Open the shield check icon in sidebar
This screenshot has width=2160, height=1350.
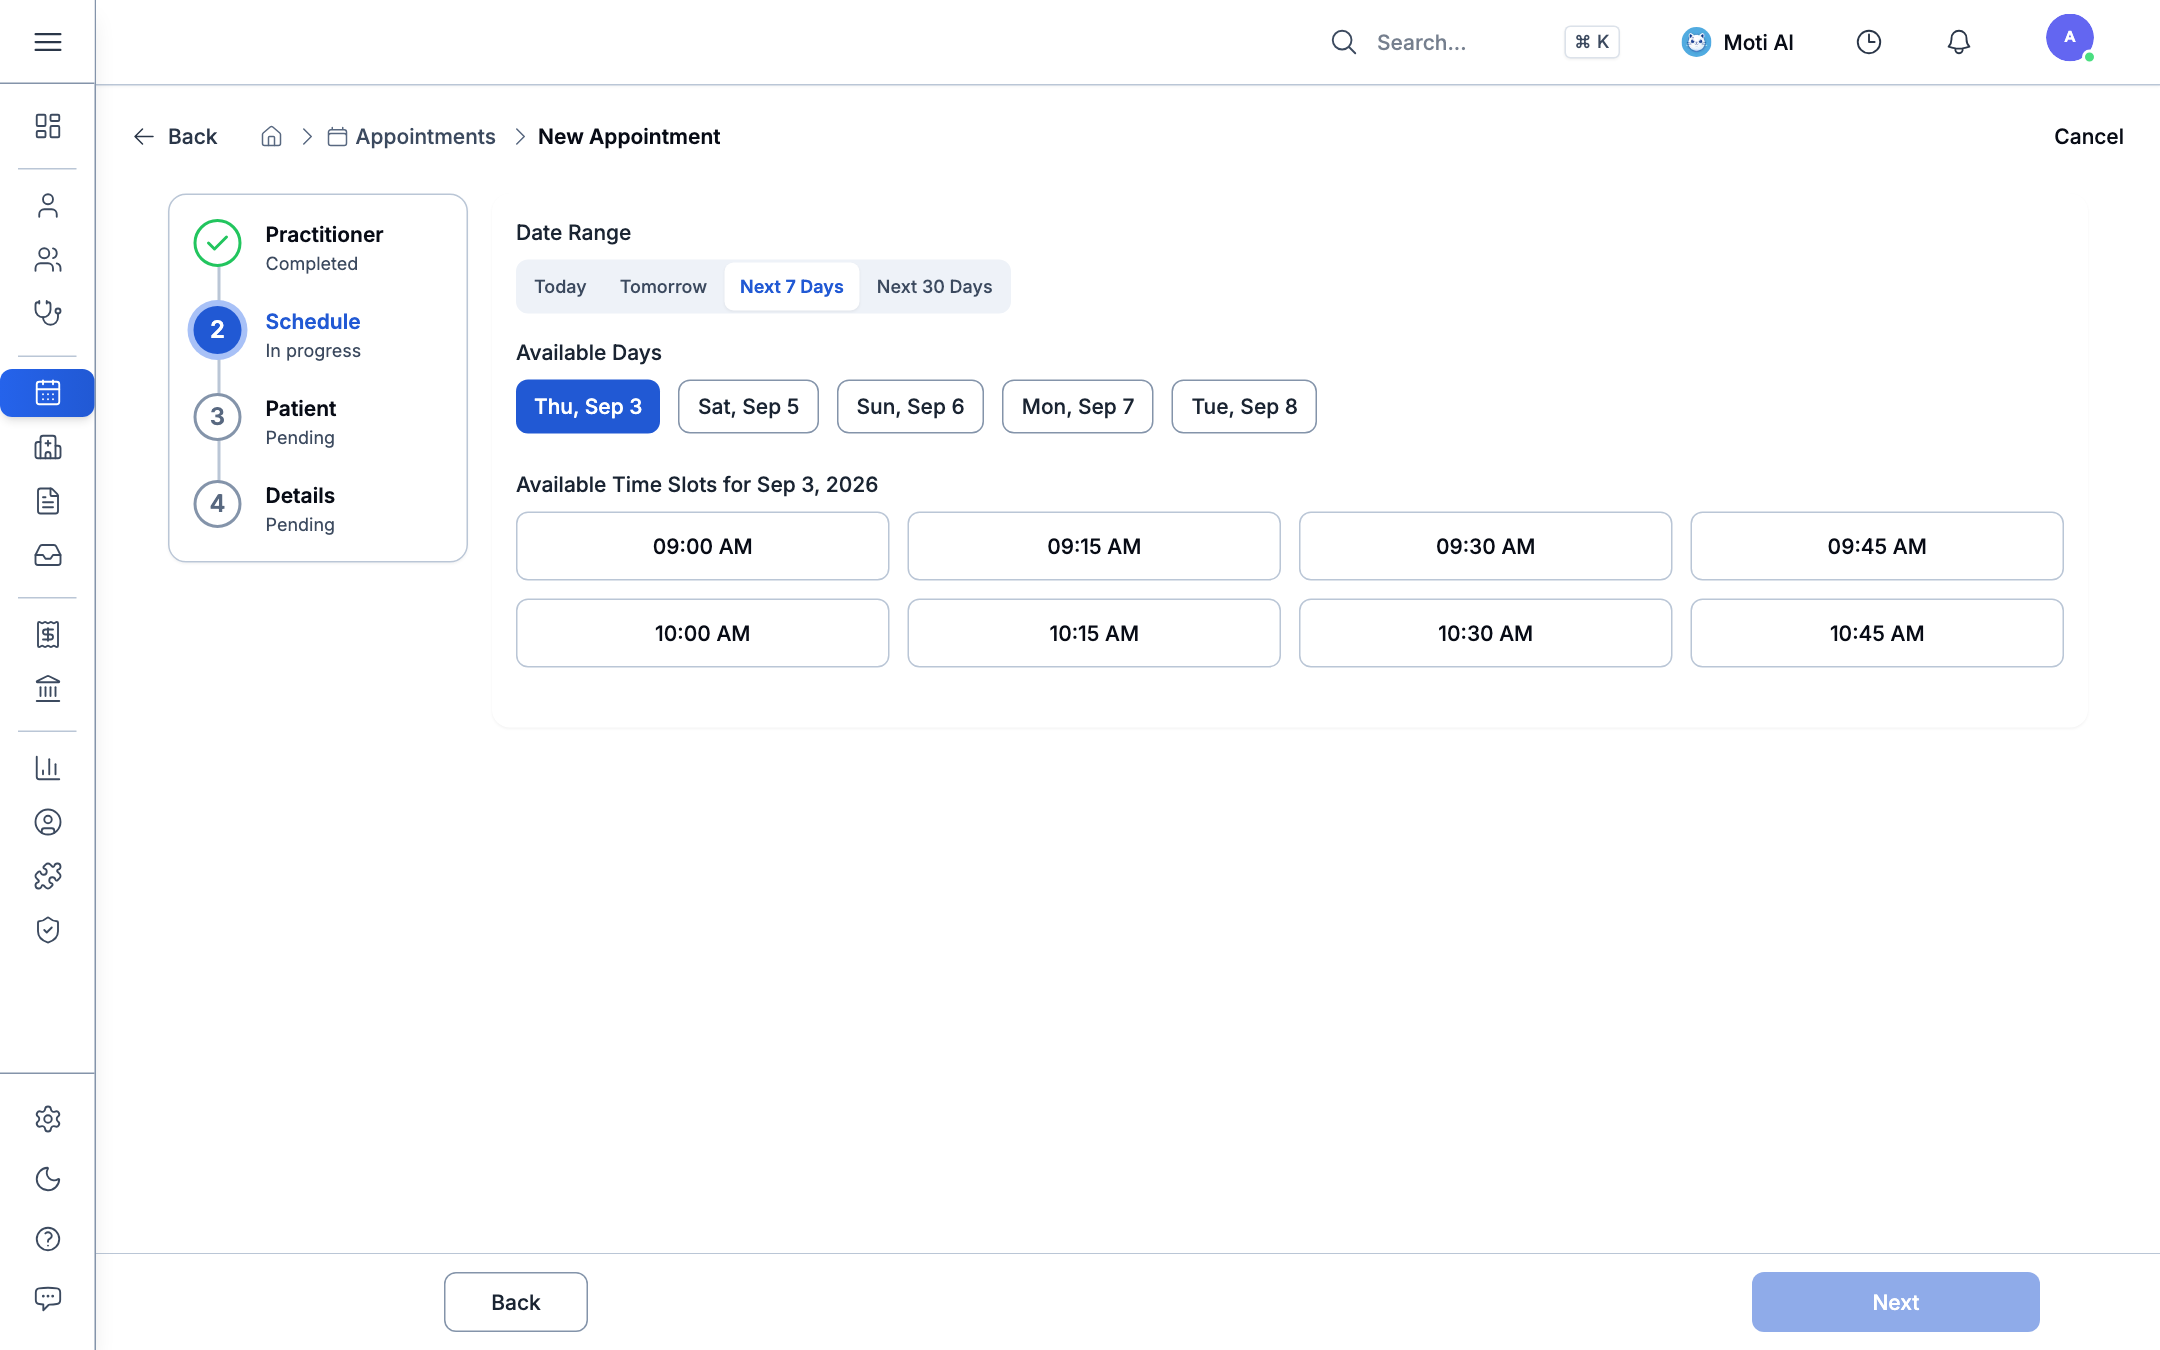[x=47, y=930]
